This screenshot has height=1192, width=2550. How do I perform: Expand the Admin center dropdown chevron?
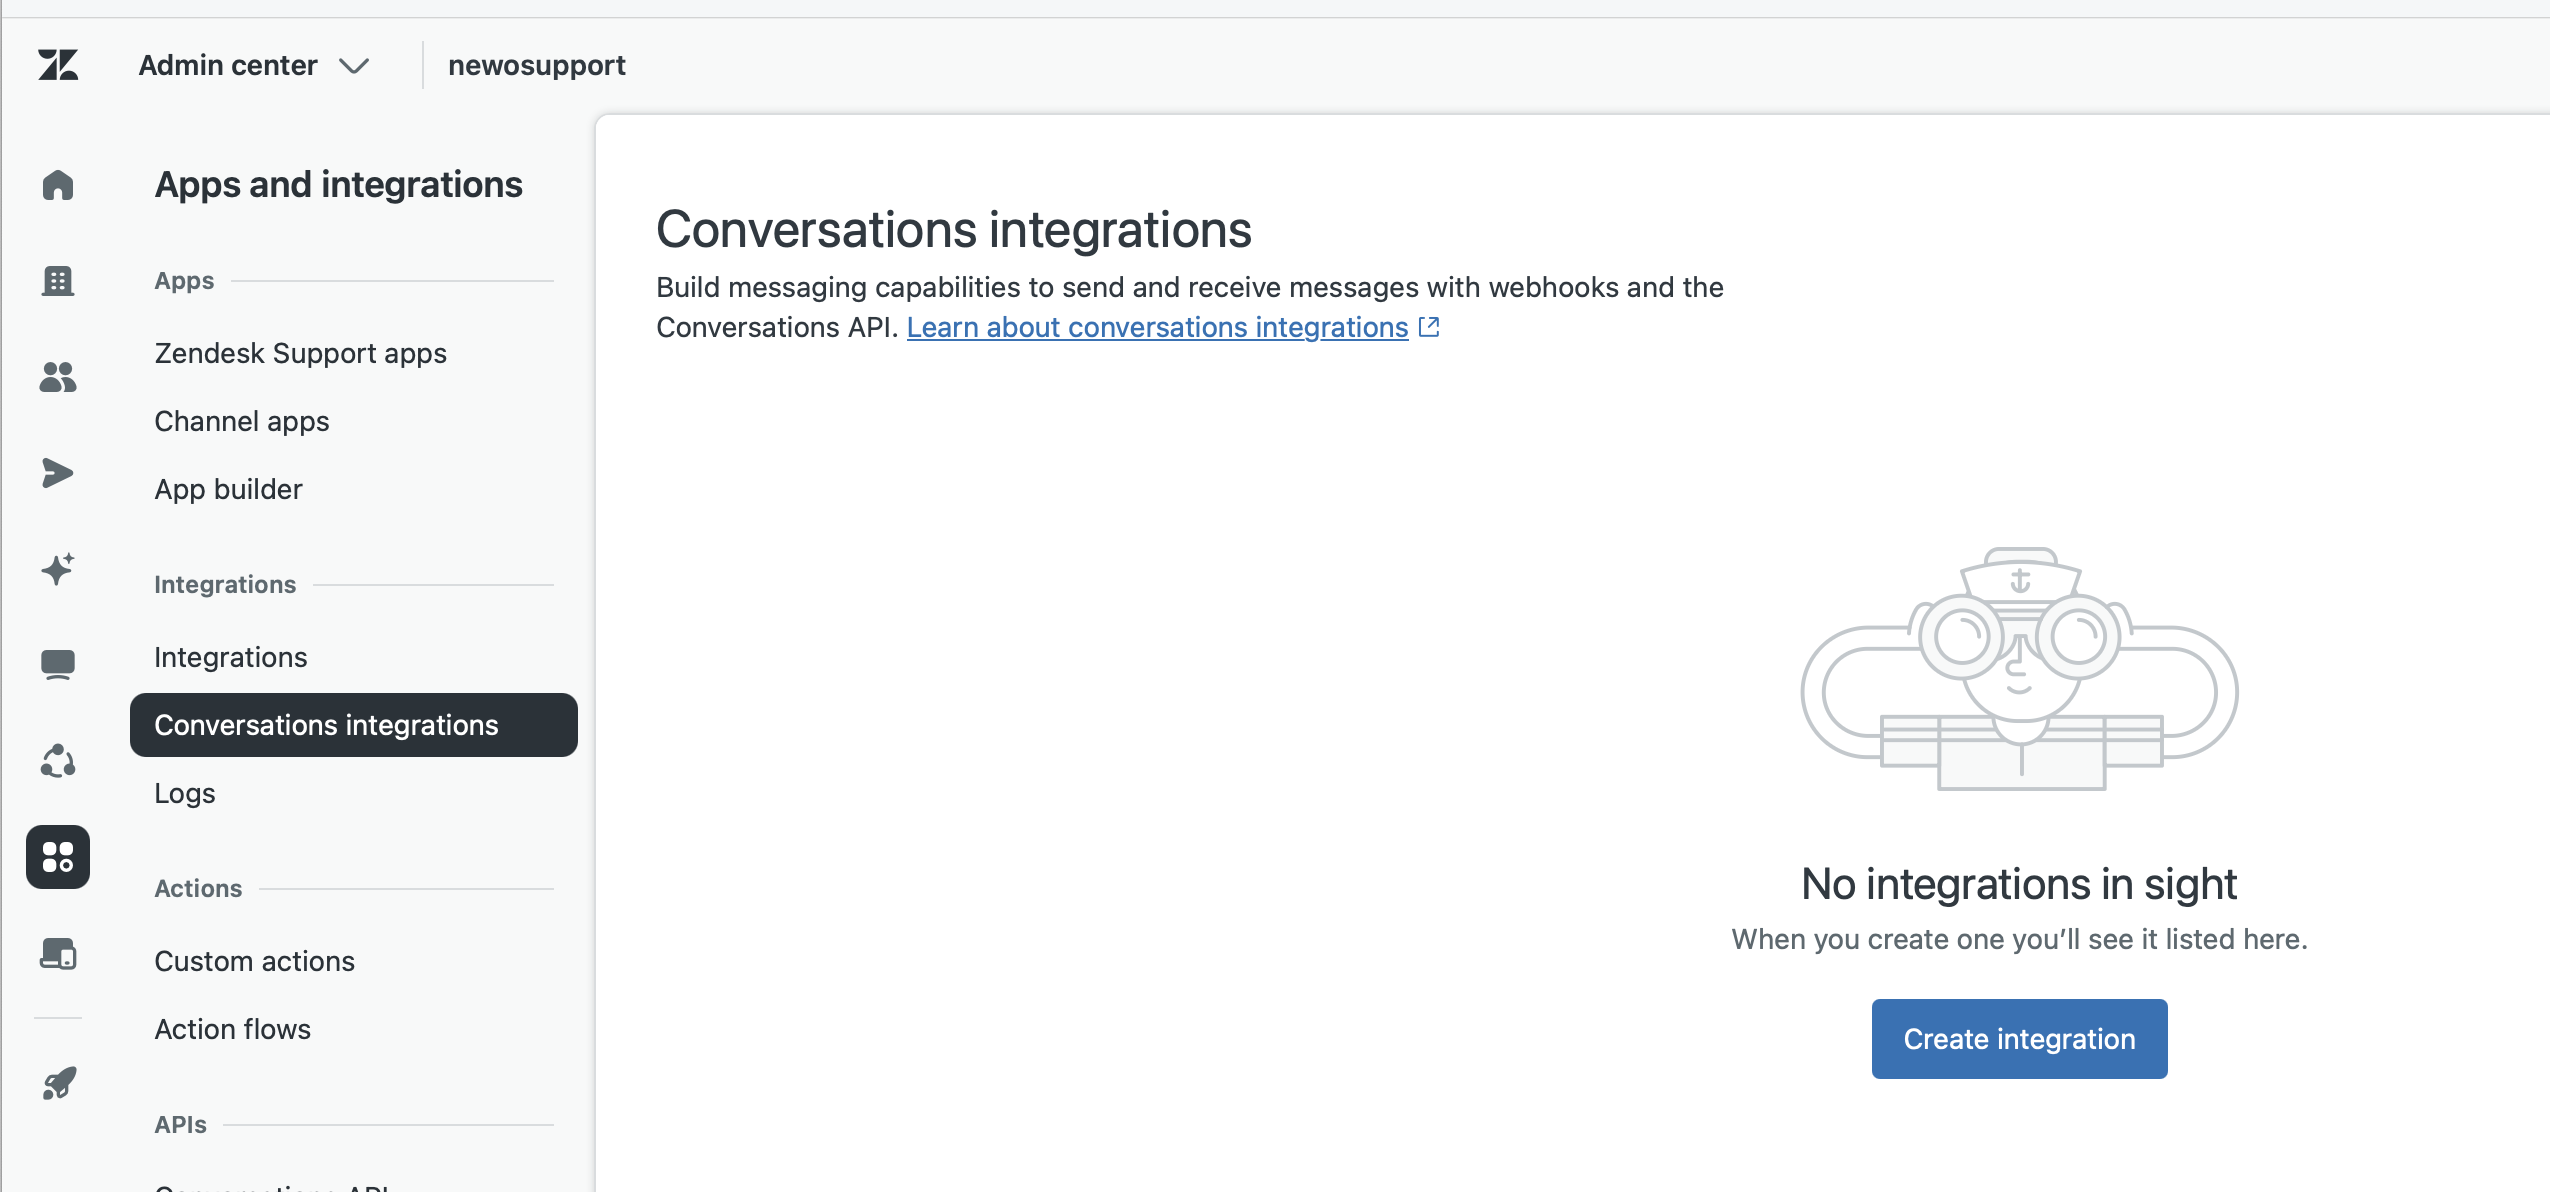click(354, 66)
